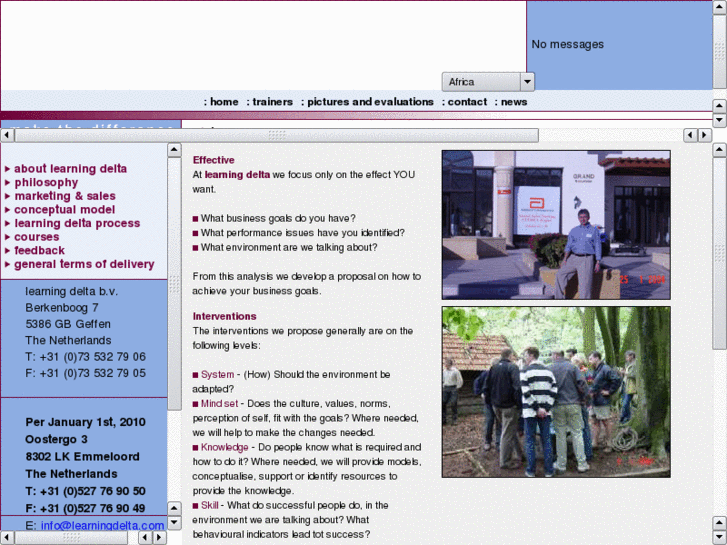The height and width of the screenshot is (545, 727).
Task: Click the header horizontal scrollbar thumb
Action: pyautogui.click(x=277, y=135)
